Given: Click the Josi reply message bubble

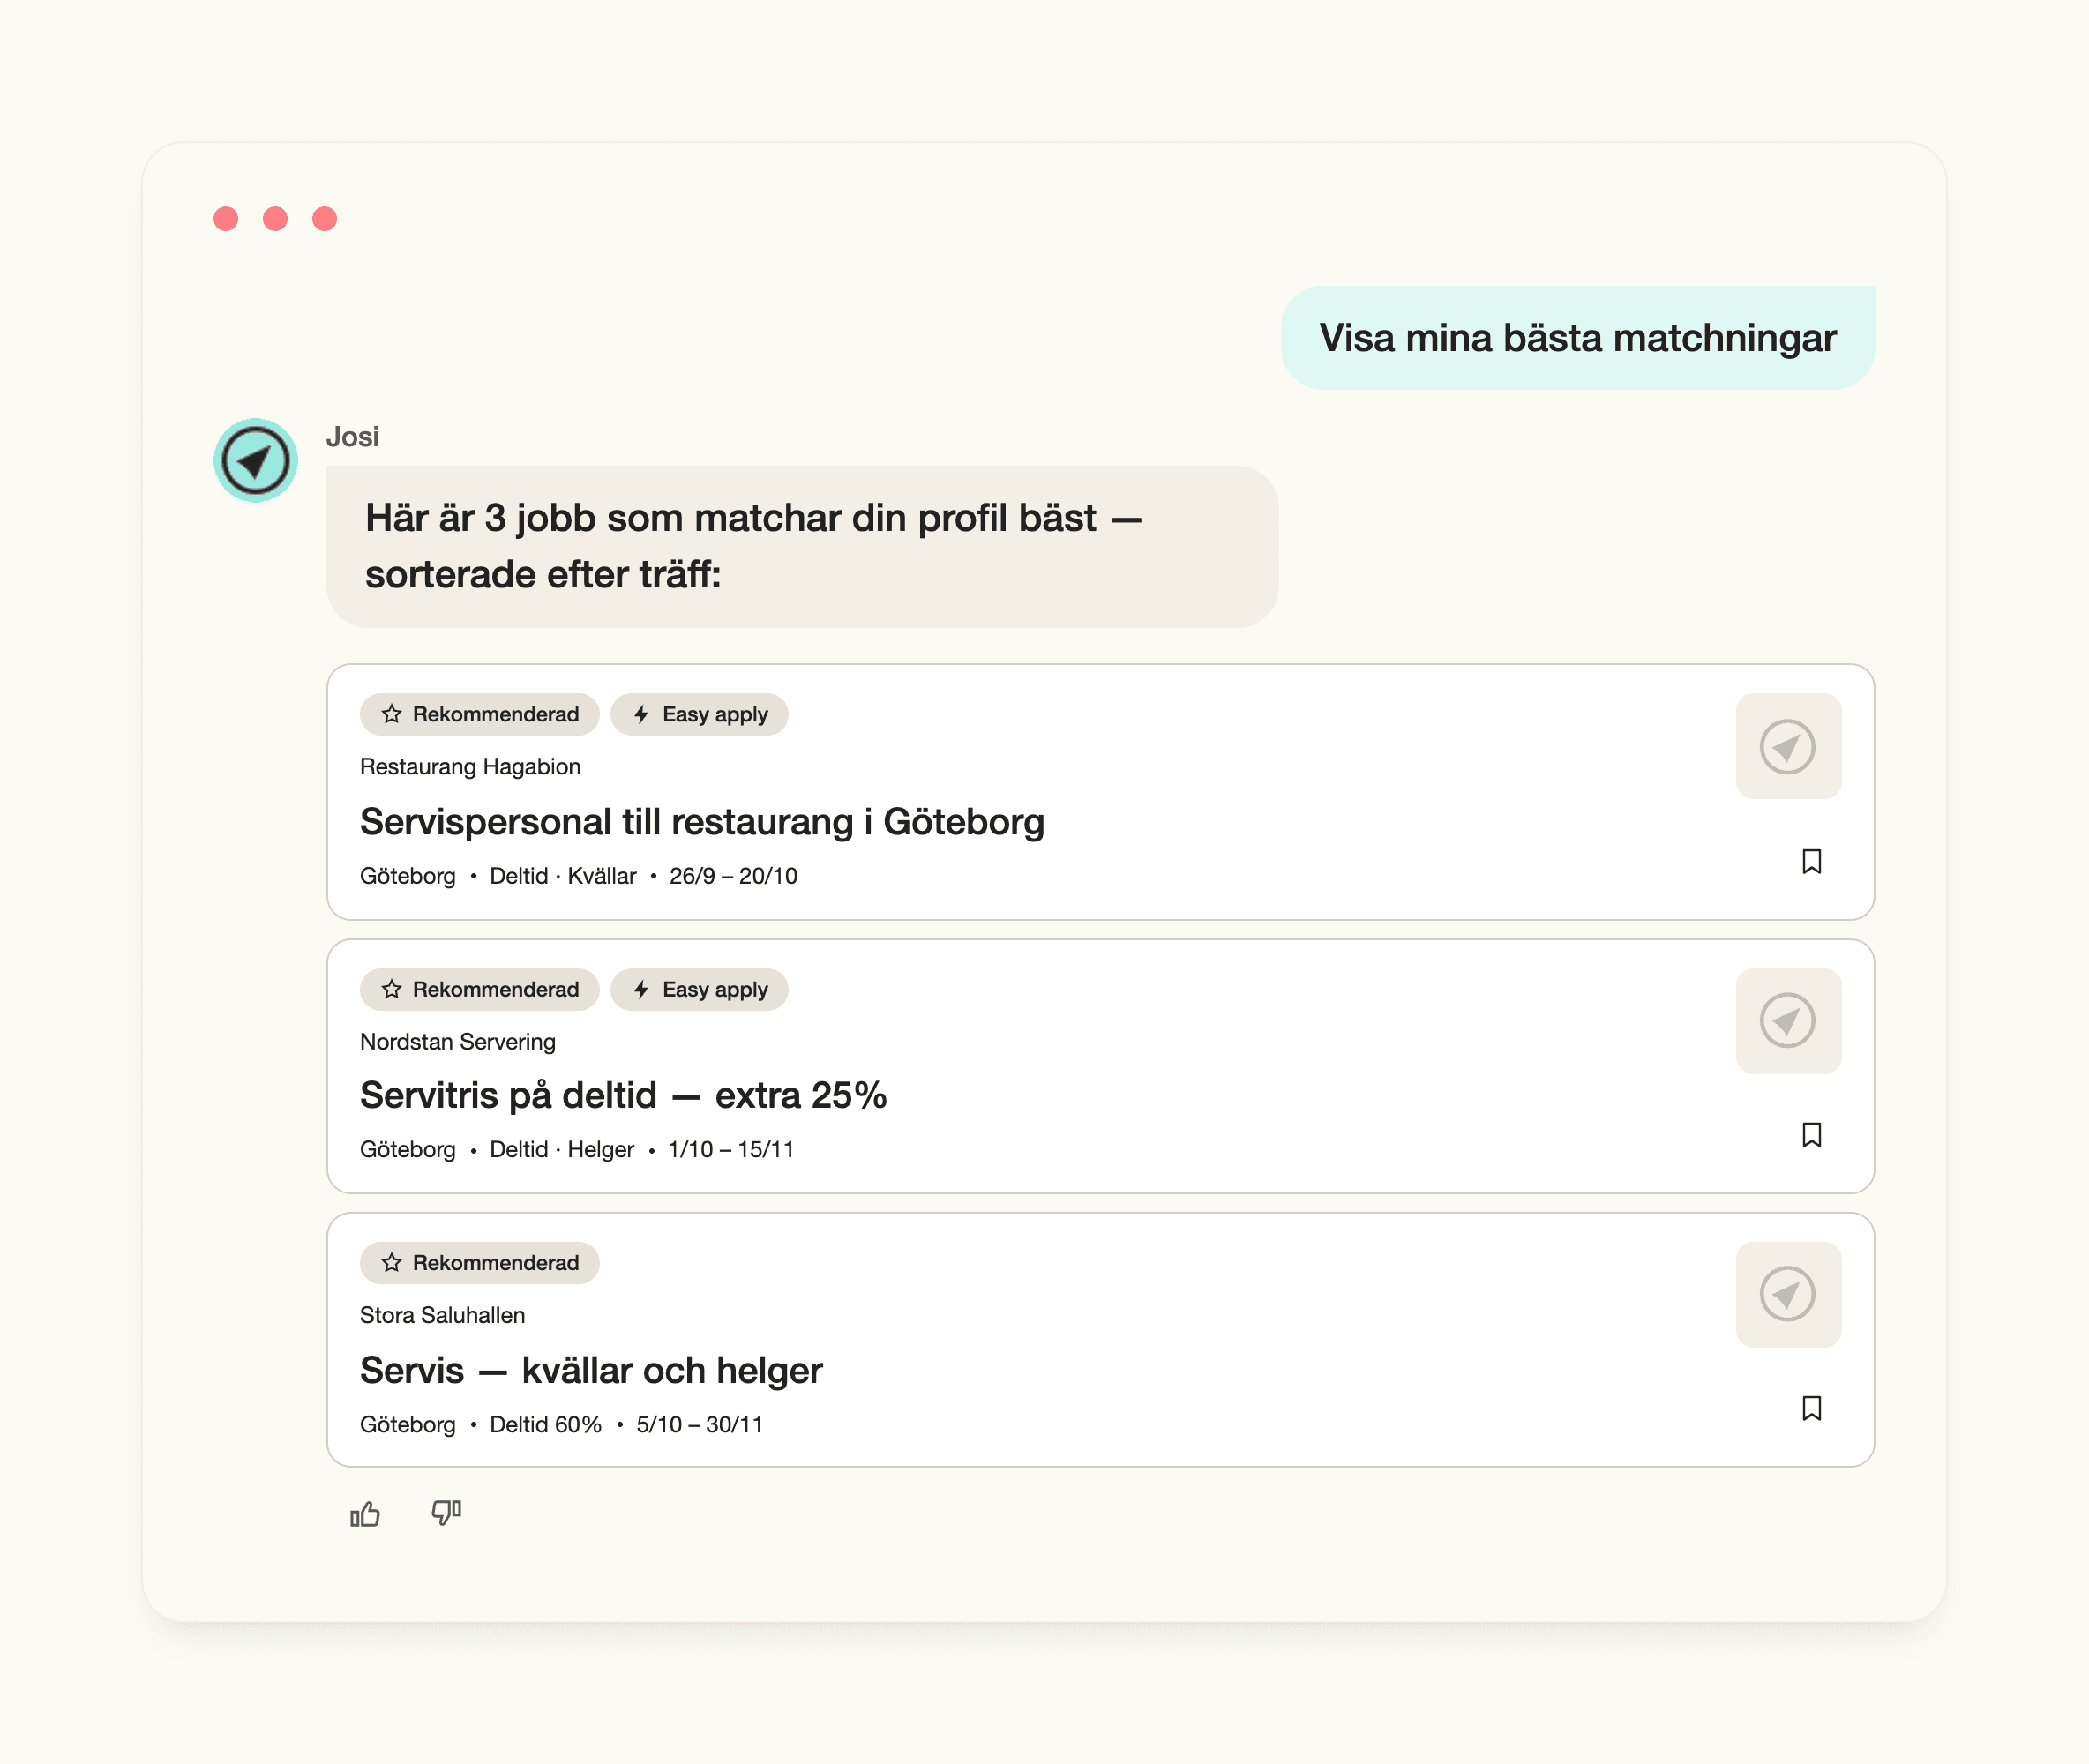Looking at the screenshot, I should click(x=802, y=547).
